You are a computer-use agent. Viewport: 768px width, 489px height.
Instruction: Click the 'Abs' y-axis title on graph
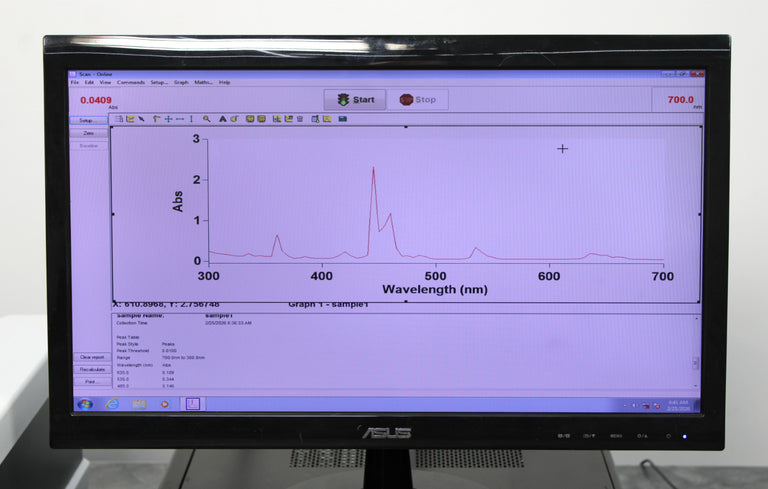pos(177,201)
